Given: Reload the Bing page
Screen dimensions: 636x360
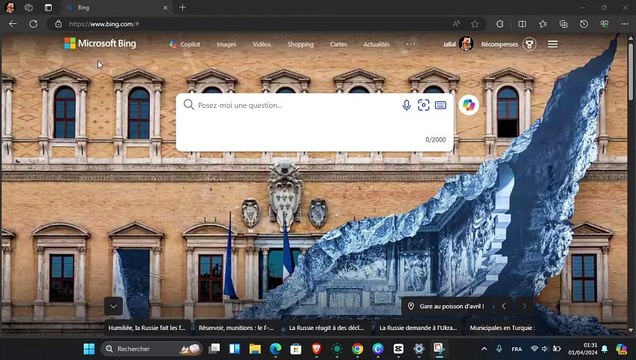Looking at the screenshot, I should coord(33,24).
